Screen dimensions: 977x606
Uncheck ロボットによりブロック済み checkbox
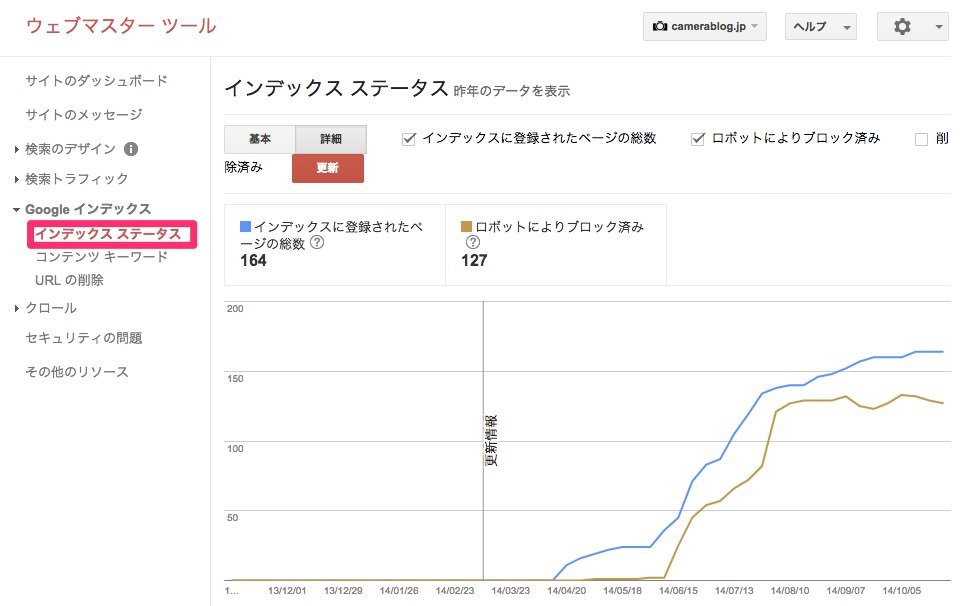tap(698, 139)
